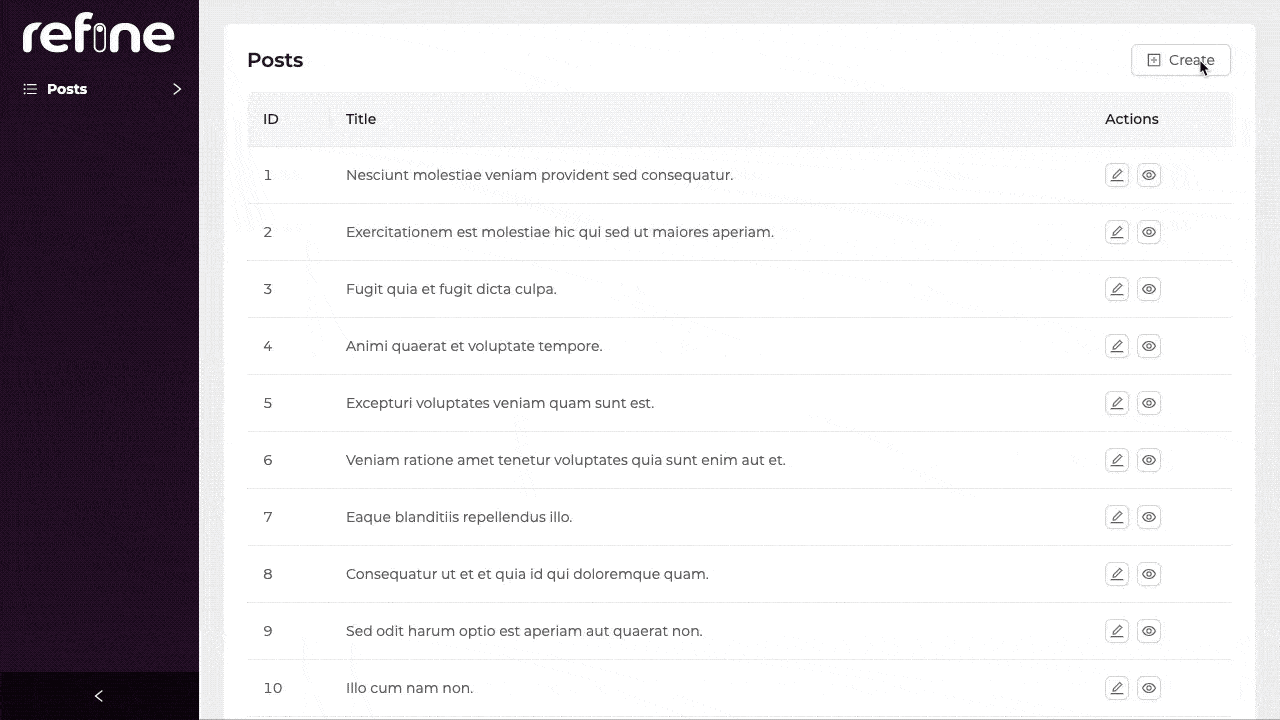1280x720 pixels.
Task: View post 4 with the eye icon
Action: (1149, 346)
